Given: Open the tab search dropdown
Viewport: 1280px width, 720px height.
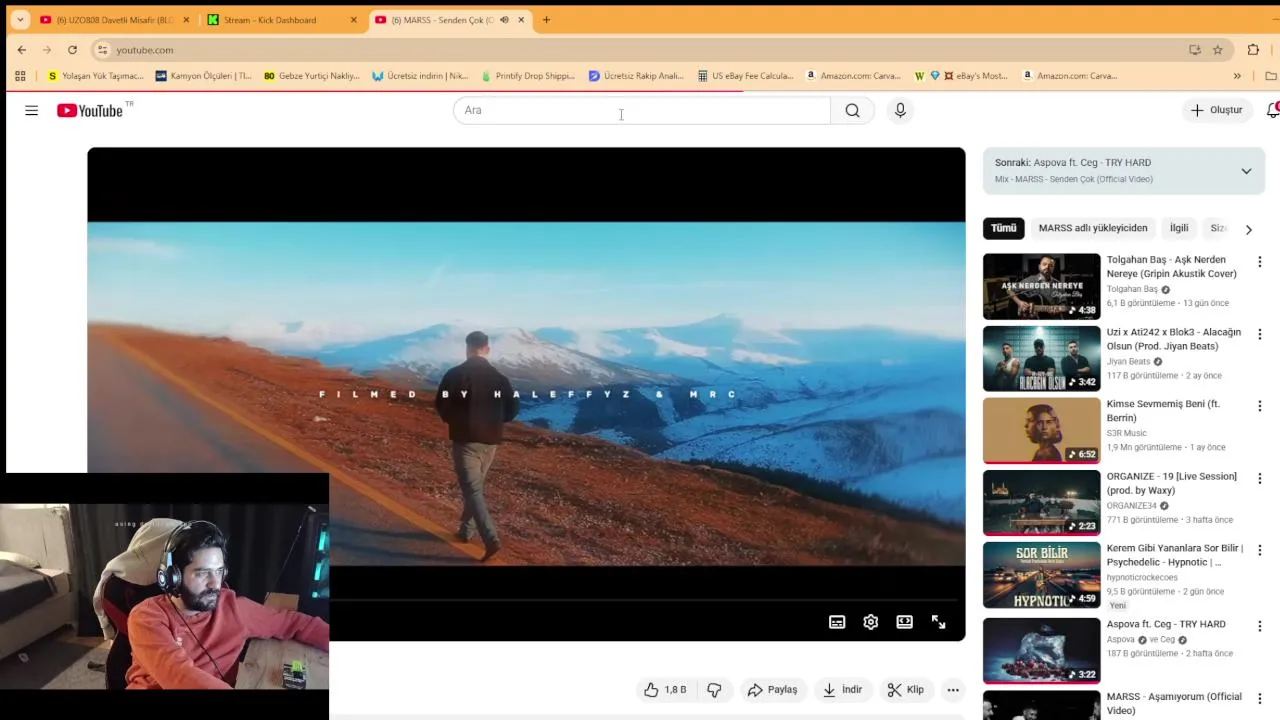Looking at the screenshot, I should tap(20, 20).
